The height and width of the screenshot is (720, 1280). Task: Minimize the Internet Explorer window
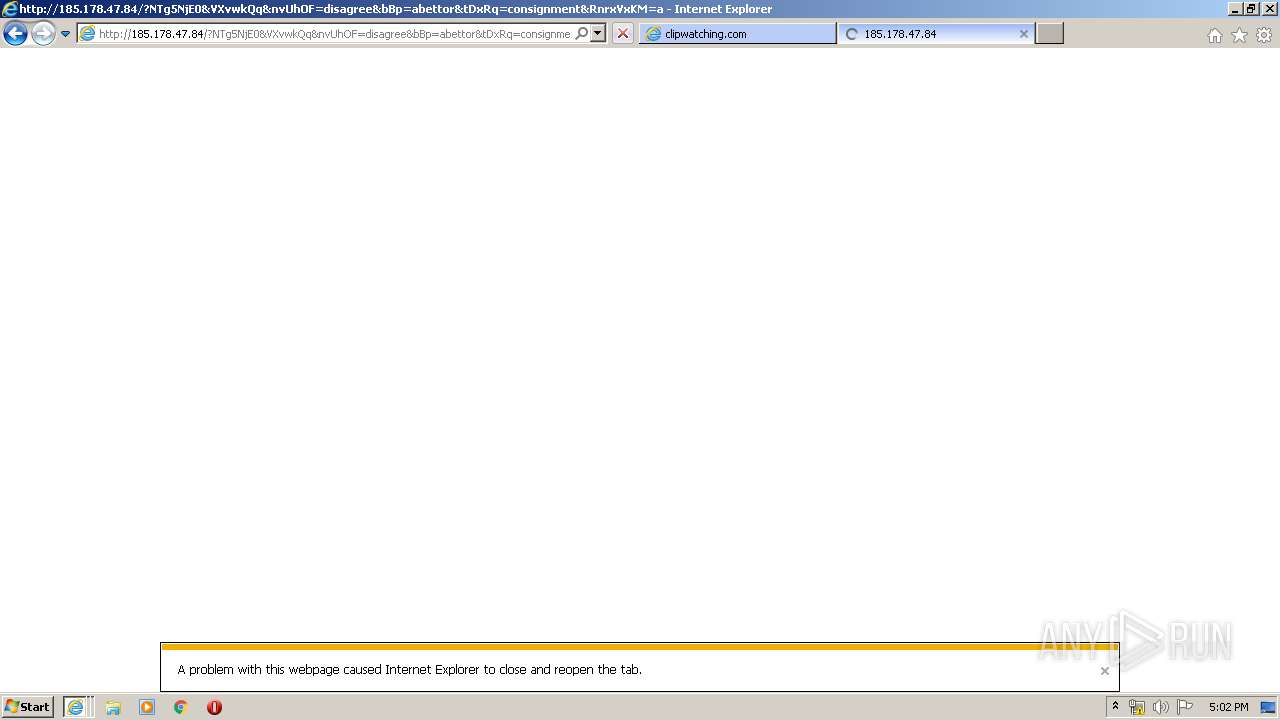(1235, 9)
